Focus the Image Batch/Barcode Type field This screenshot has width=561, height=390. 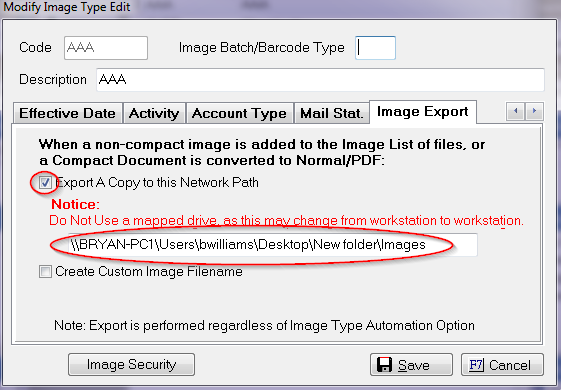pyautogui.click(x=375, y=48)
